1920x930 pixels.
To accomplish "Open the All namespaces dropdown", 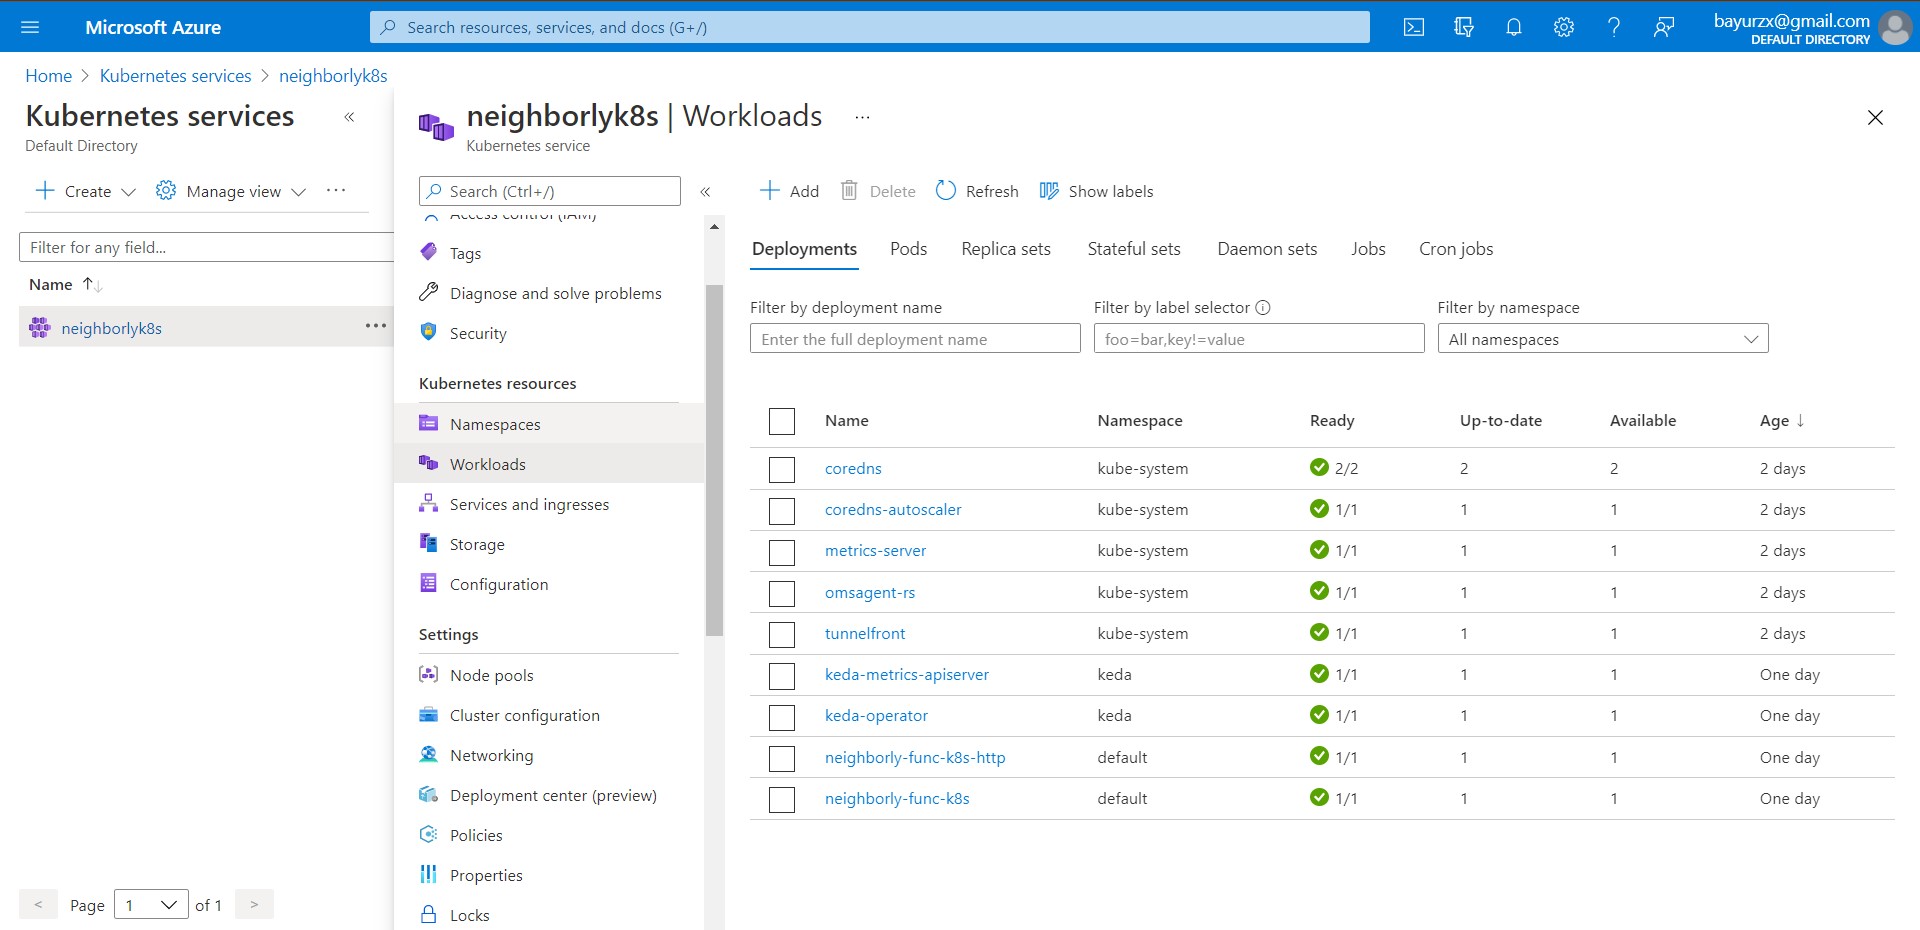I will pyautogui.click(x=1603, y=339).
